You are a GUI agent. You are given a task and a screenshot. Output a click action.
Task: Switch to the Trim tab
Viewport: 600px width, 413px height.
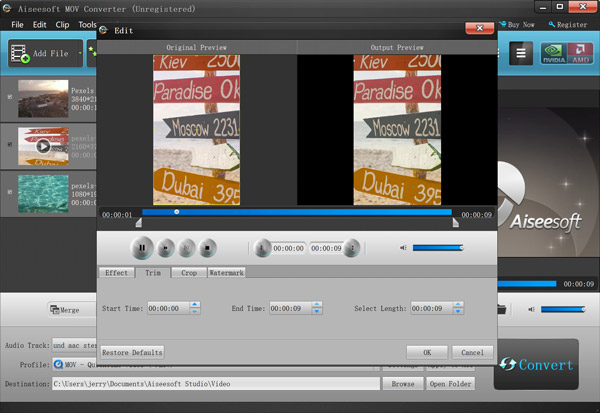153,273
